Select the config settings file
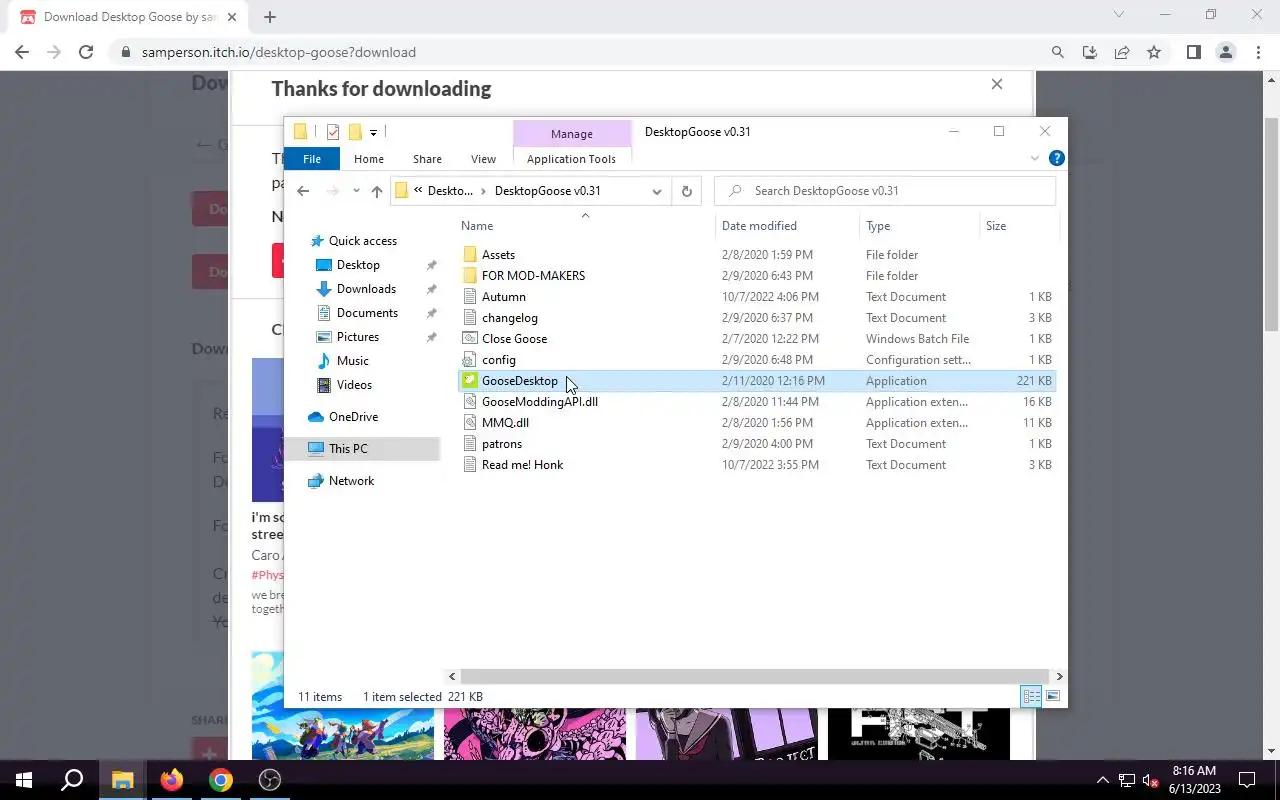The height and width of the screenshot is (800, 1280). pos(498,360)
